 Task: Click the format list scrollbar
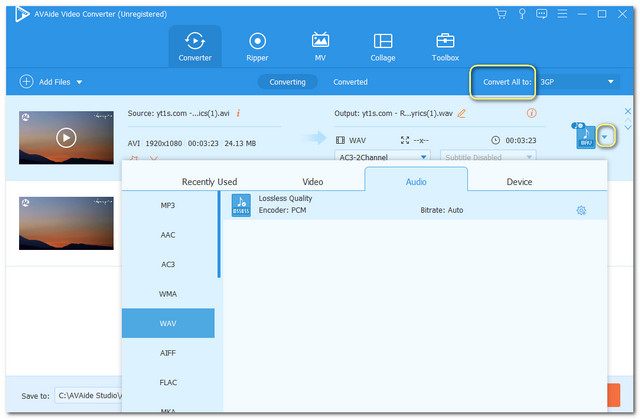click(x=219, y=235)
